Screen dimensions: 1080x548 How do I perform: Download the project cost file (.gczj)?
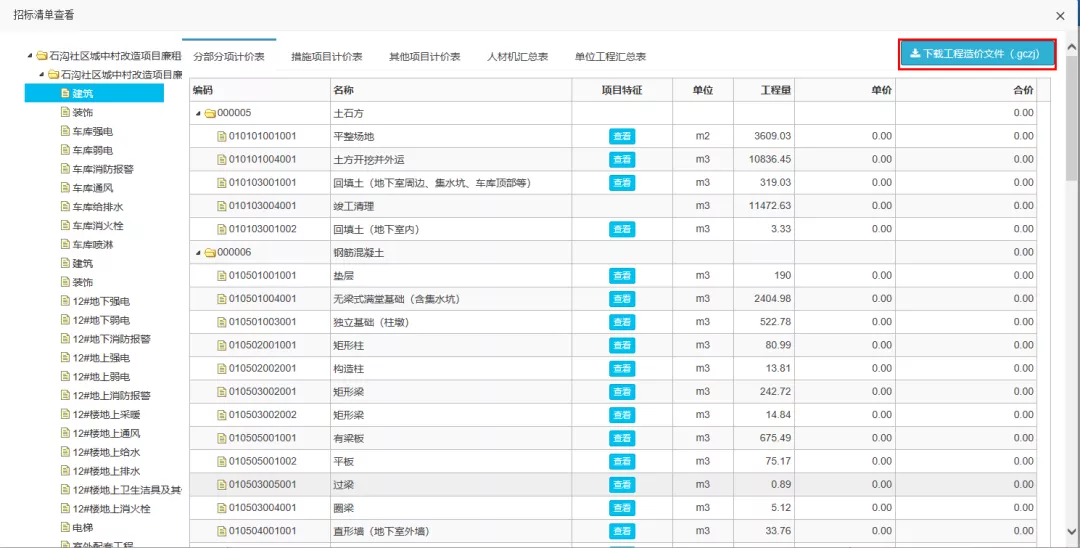pos(977,54)
